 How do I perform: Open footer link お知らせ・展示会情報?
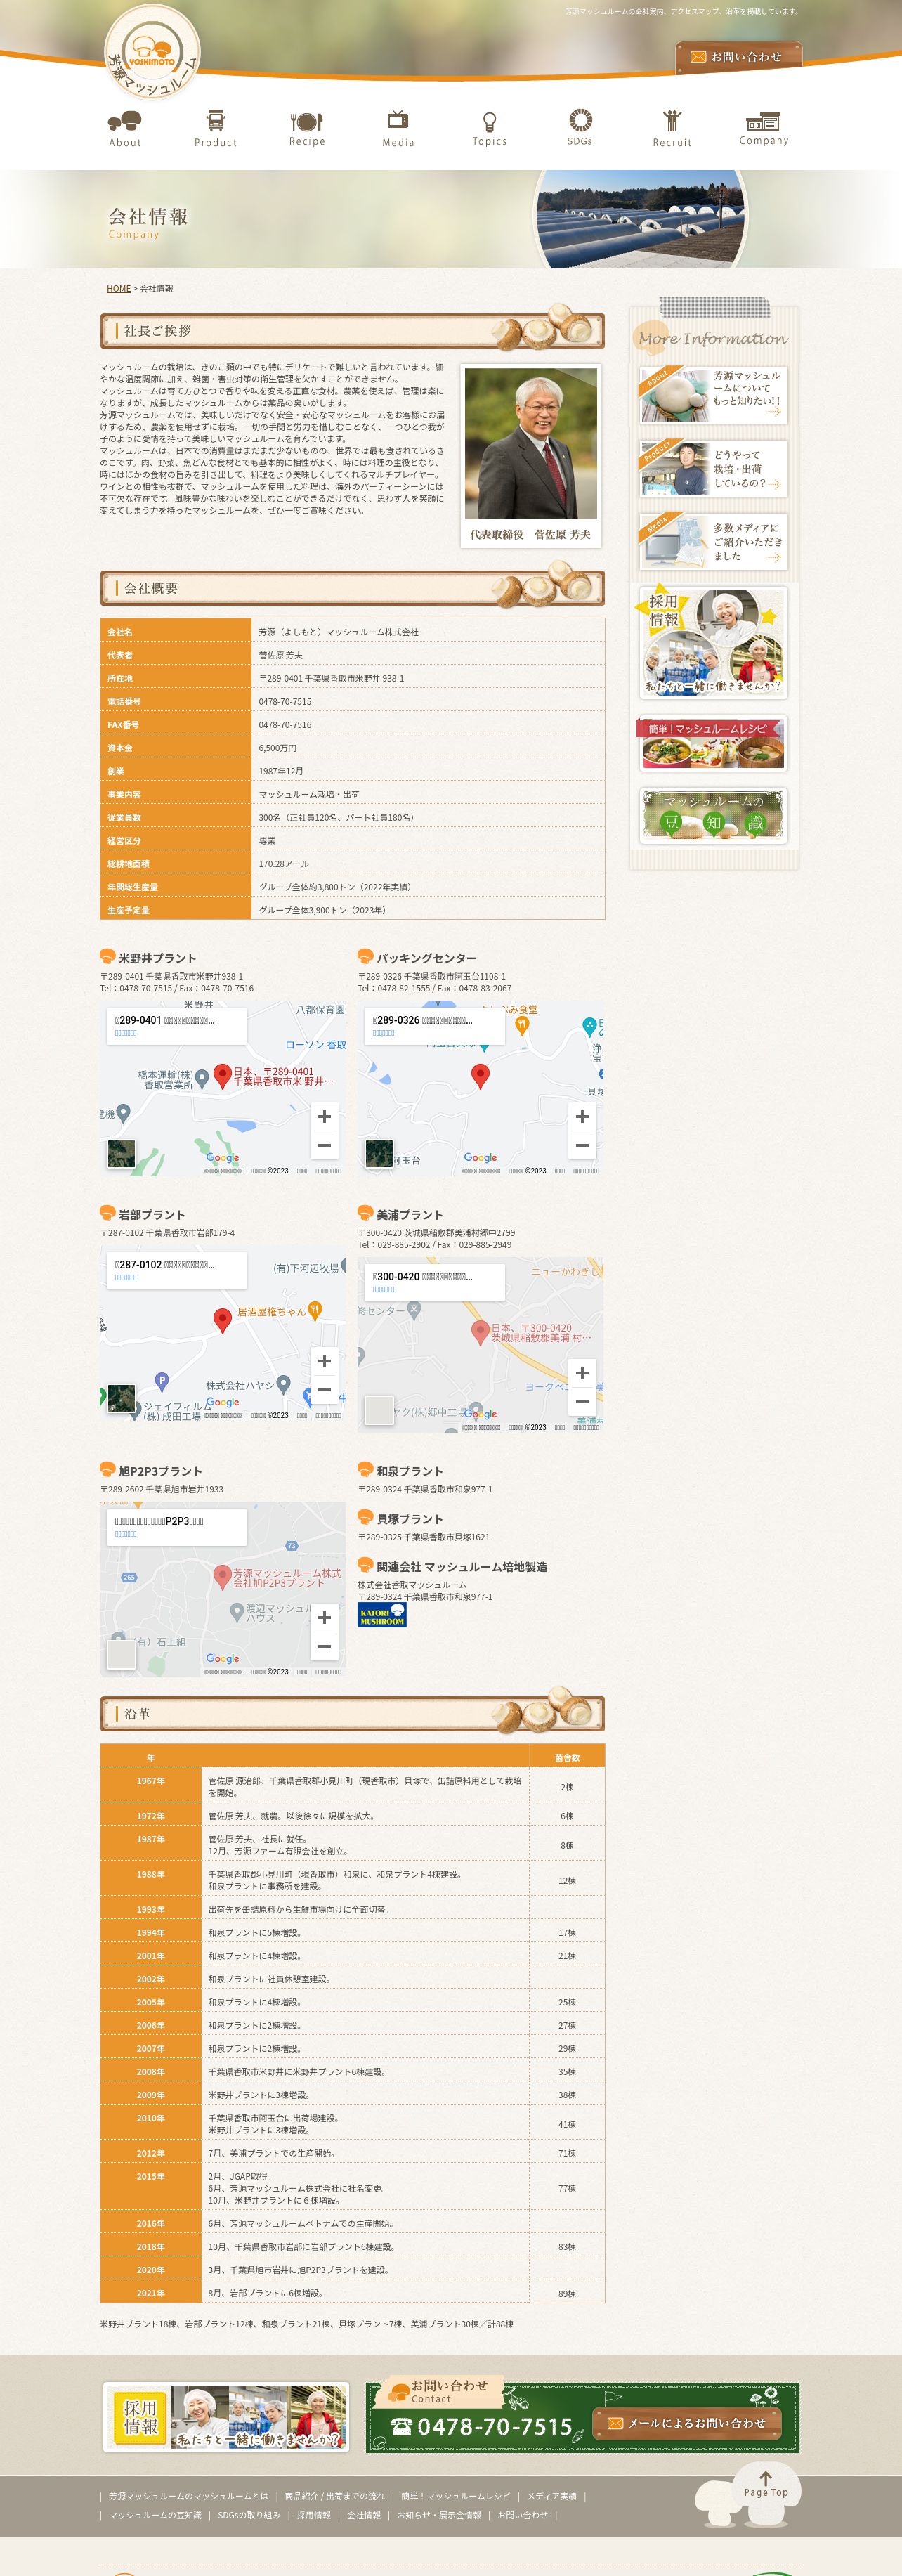(x=439, y=2515)
